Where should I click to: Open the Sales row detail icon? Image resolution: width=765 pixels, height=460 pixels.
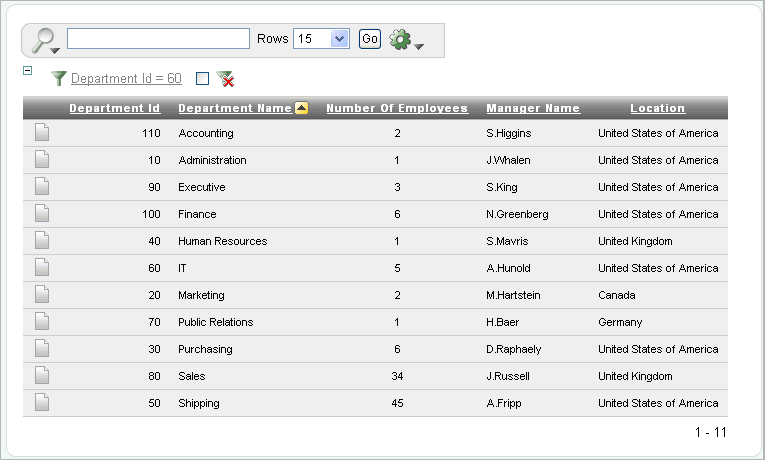tap(42, 376)
